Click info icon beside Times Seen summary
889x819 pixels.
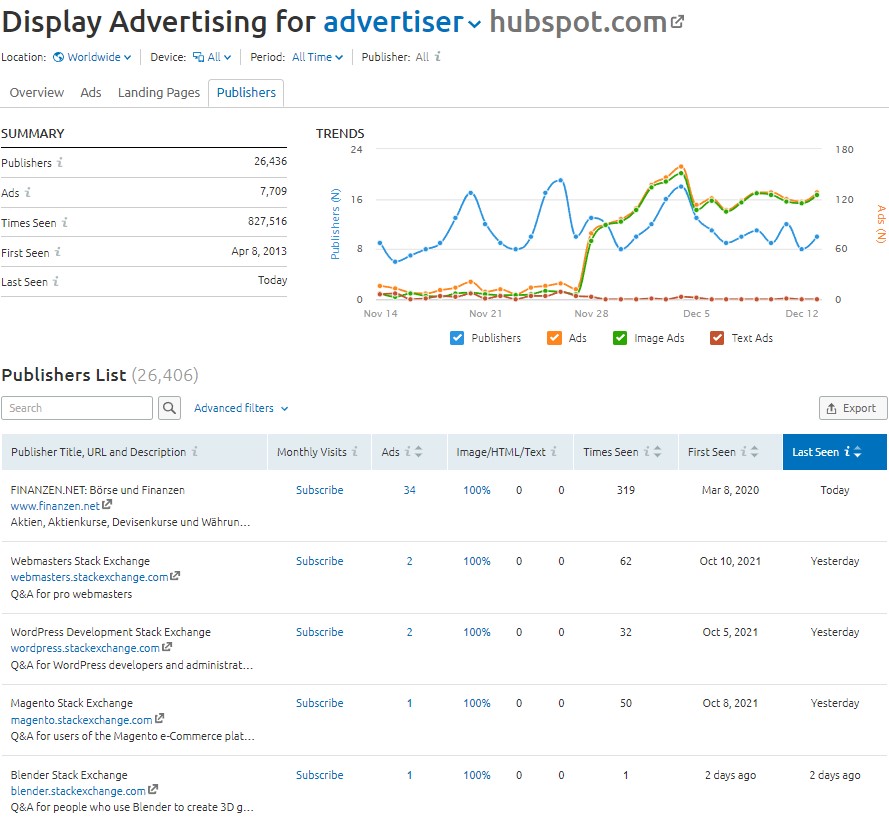point(65,222)
